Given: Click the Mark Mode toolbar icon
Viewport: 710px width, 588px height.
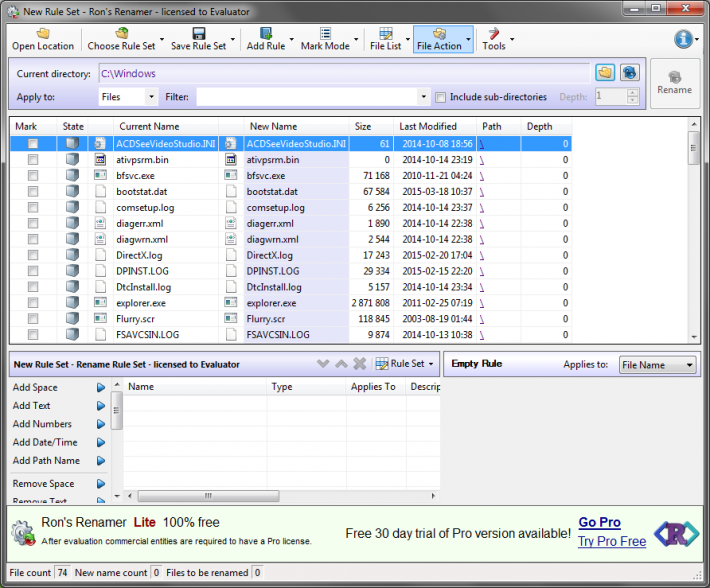Looking at the screenshot, I should coord(325,33).
